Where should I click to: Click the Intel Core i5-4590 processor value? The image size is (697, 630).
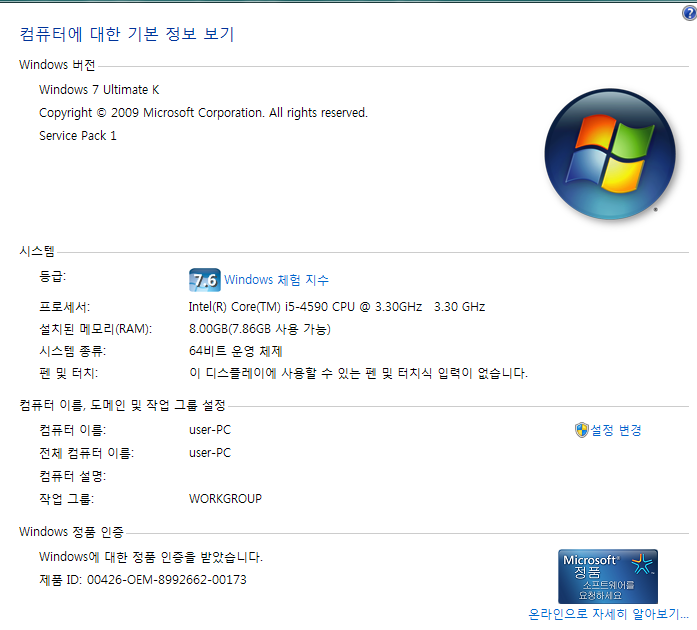(x=336, y=307)
